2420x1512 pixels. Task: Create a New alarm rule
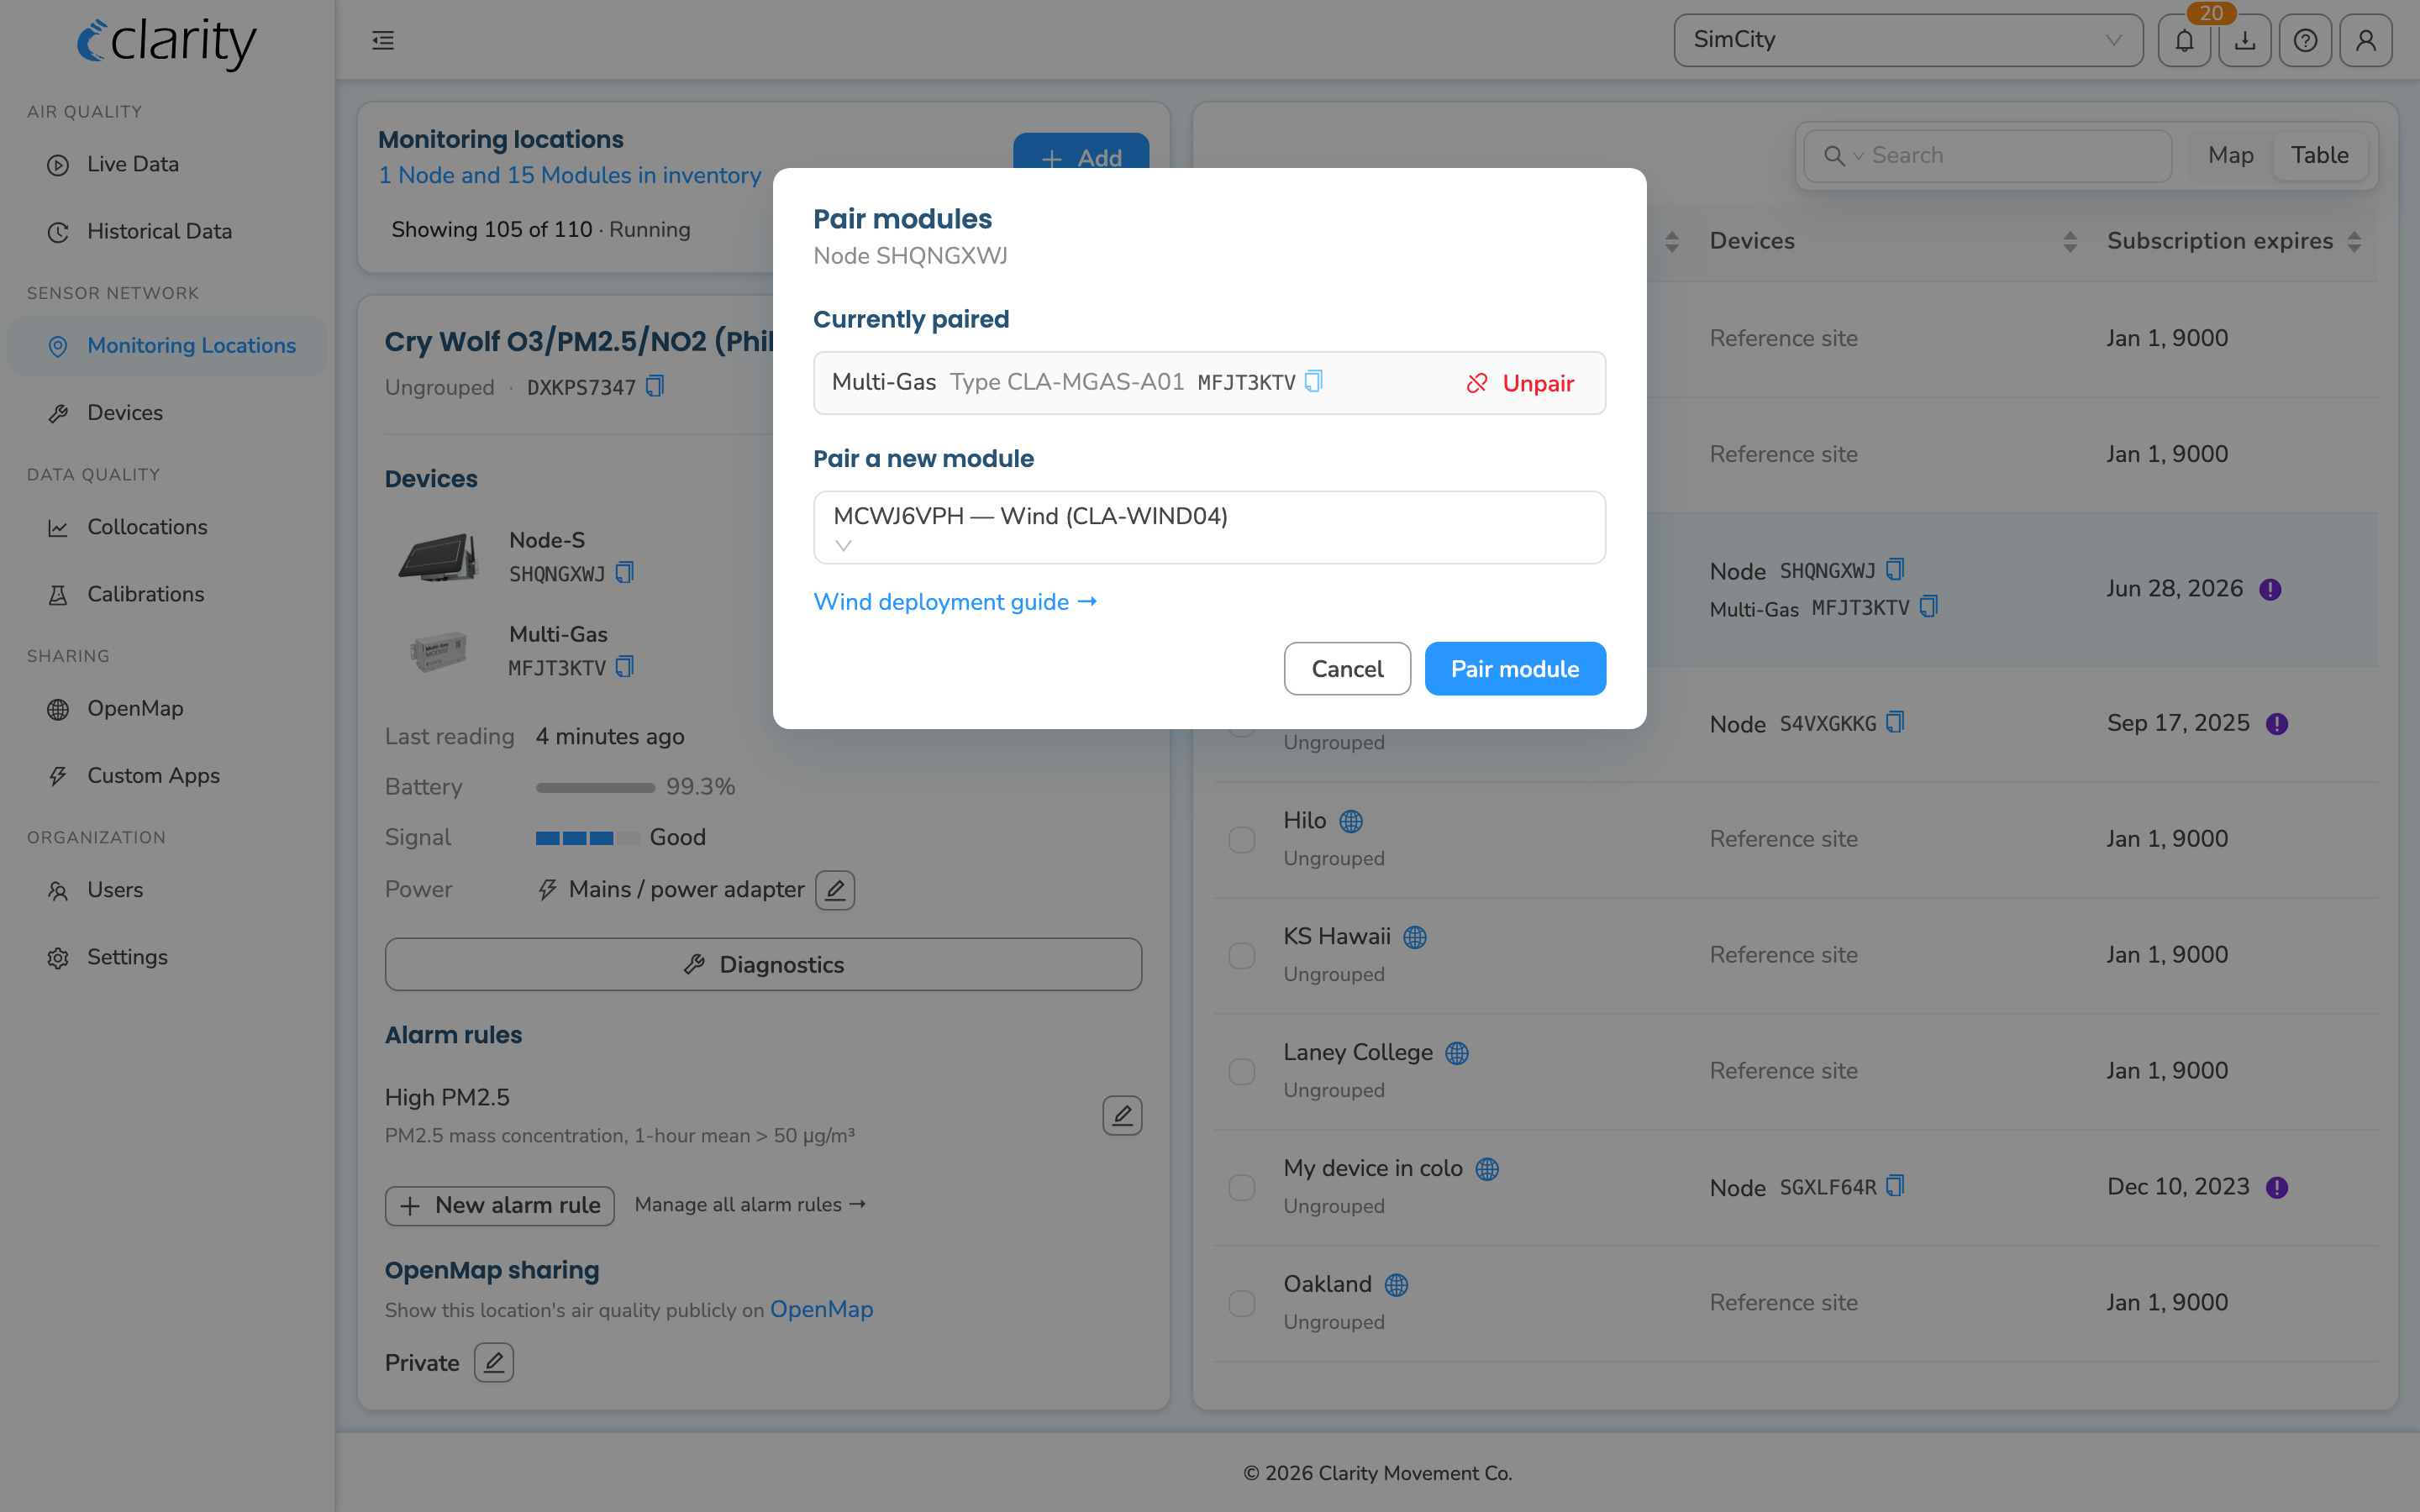pyautogui.click(x=500, y=1205)
